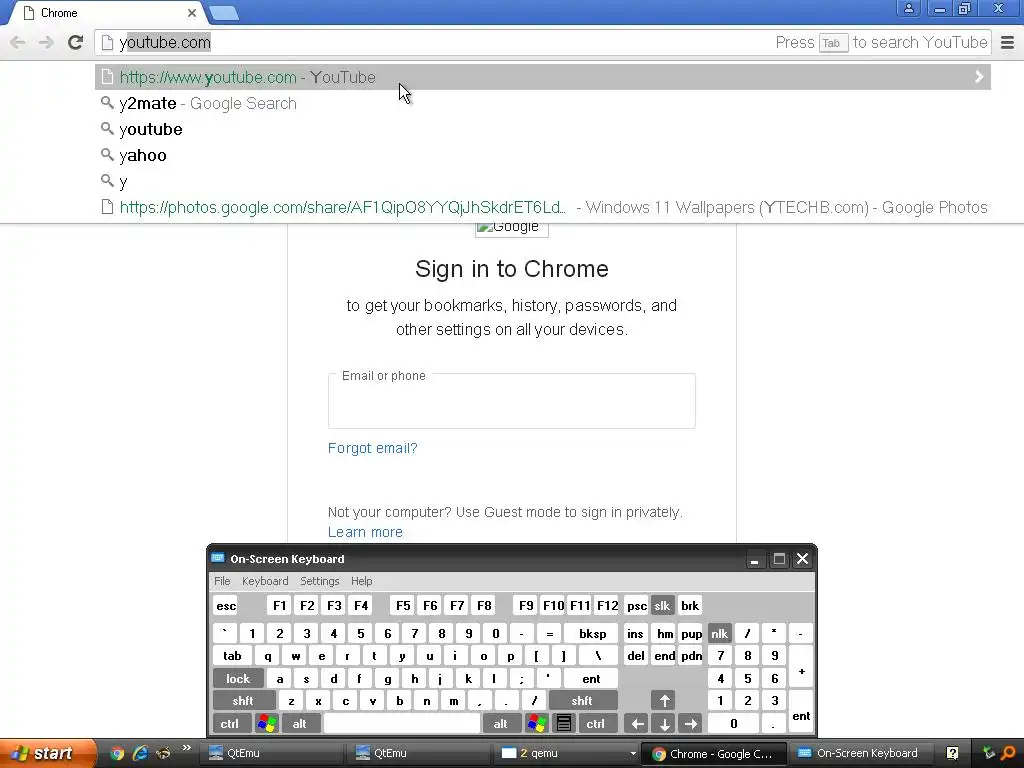Screen dimensions: 1024x768
Task: Click the omnibox containing youtube.com
Action: click(542, 42)
